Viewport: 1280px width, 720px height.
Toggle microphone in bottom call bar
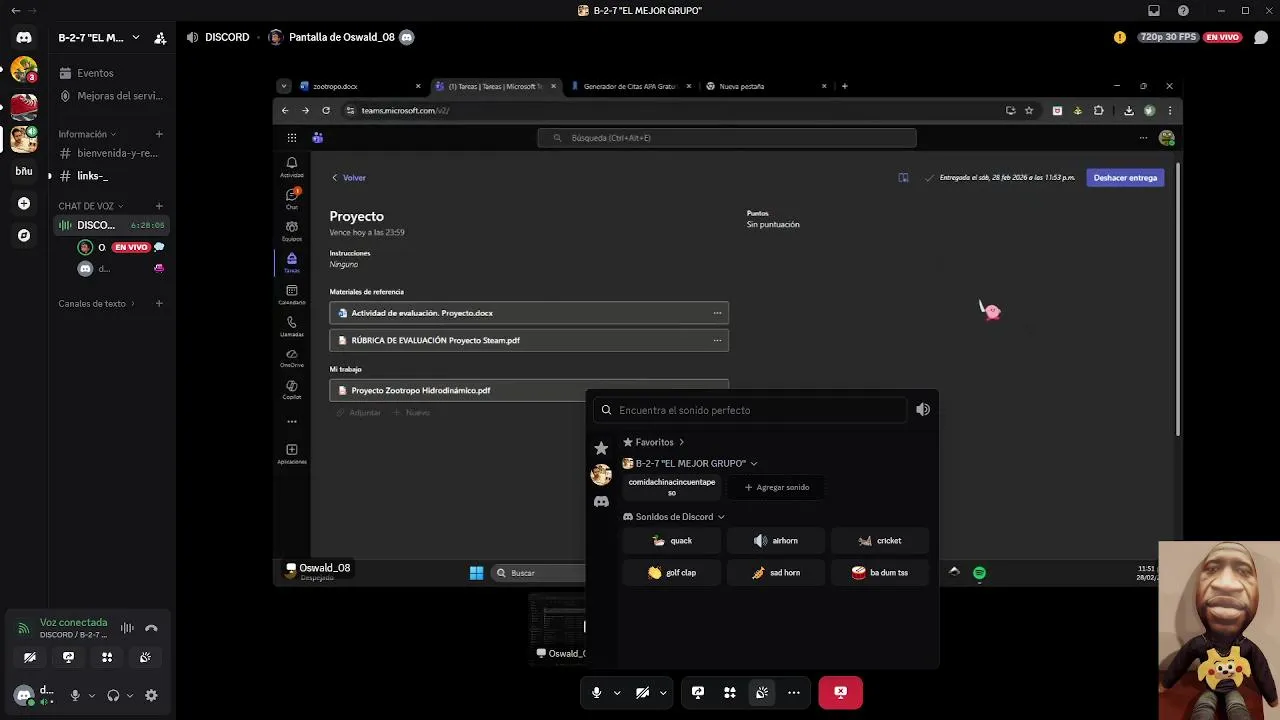pos(596,692)
